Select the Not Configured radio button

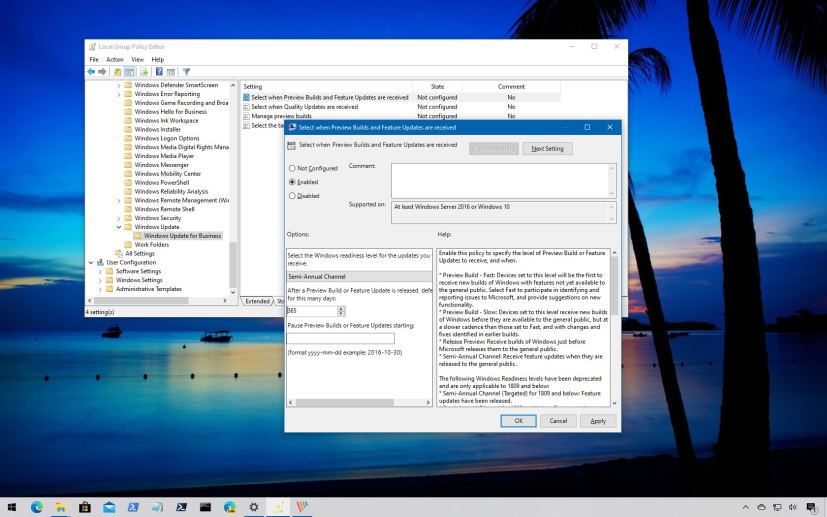pyautogui.click(x=292, y=168)
